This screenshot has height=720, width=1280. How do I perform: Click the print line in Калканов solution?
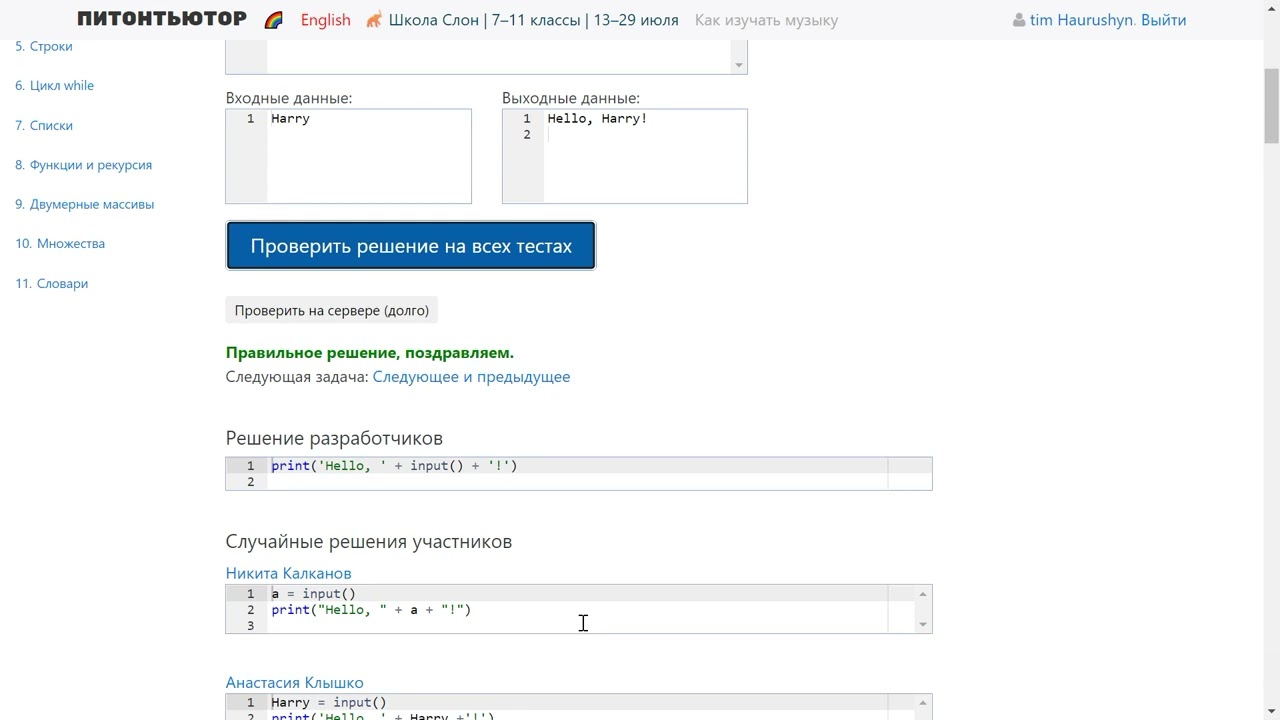371,610
